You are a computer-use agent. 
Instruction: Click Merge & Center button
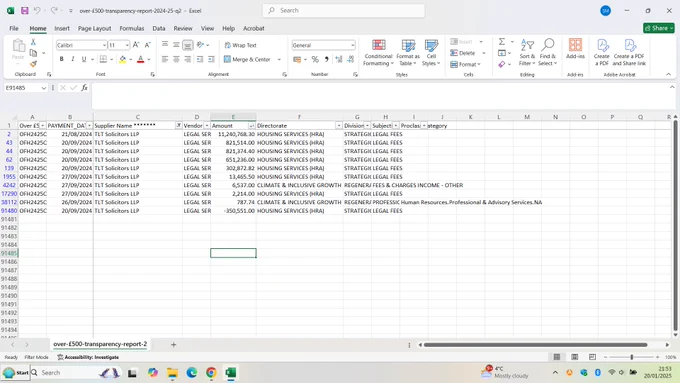pos(247,59)
